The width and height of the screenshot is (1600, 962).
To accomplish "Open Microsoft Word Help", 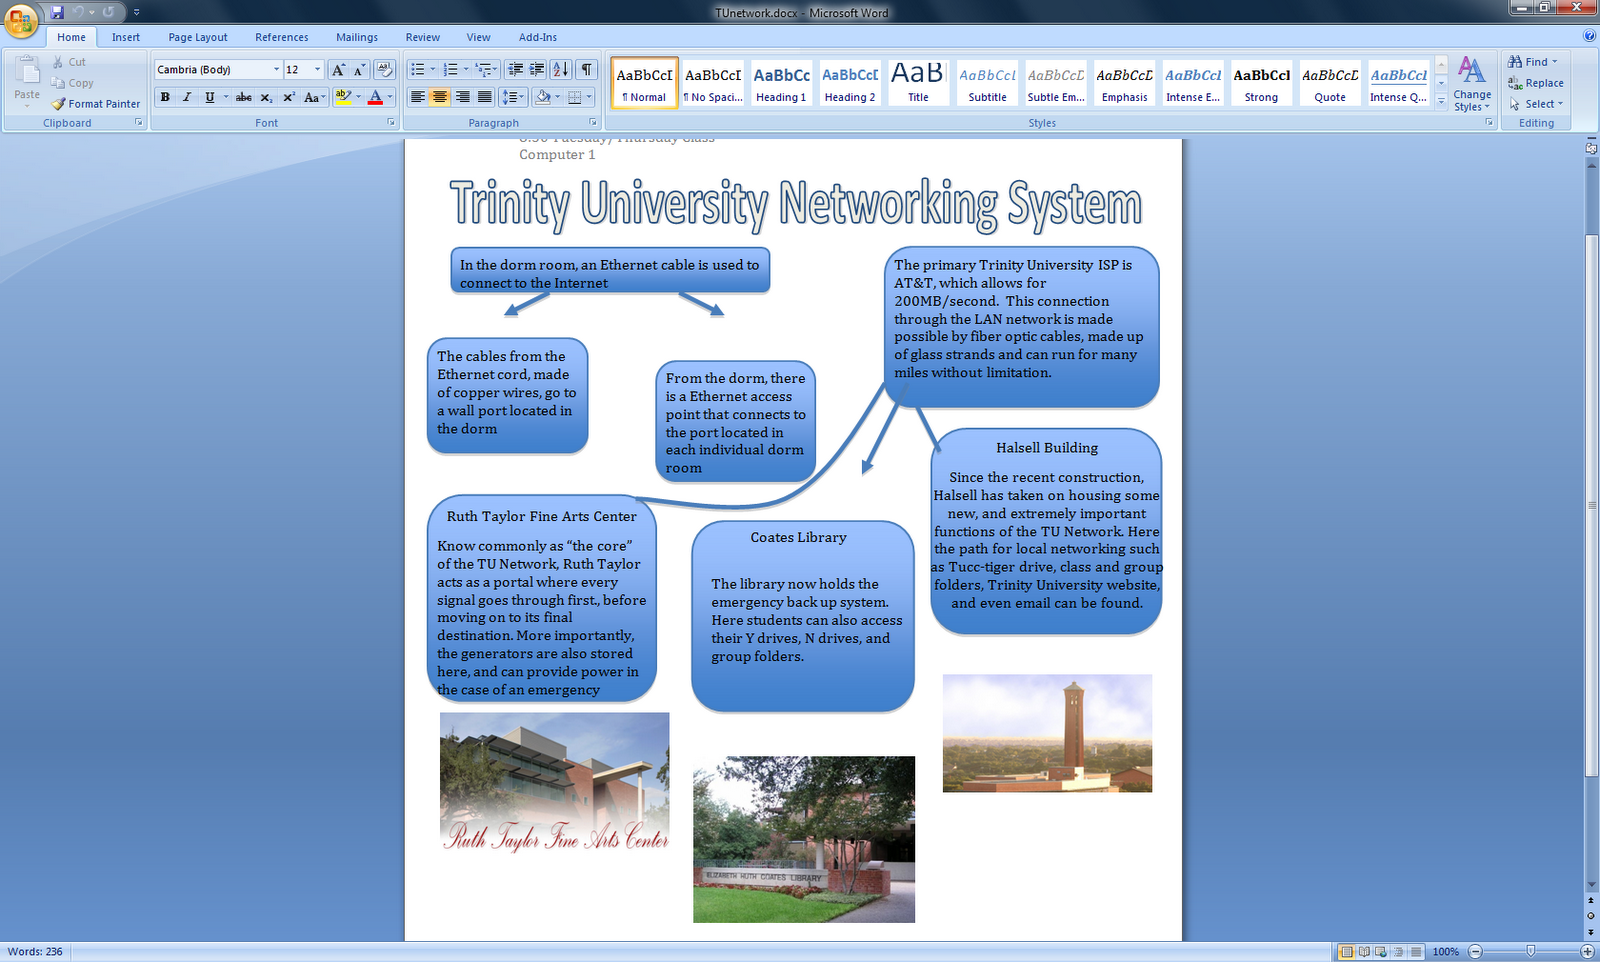I will click(1590, 36).
